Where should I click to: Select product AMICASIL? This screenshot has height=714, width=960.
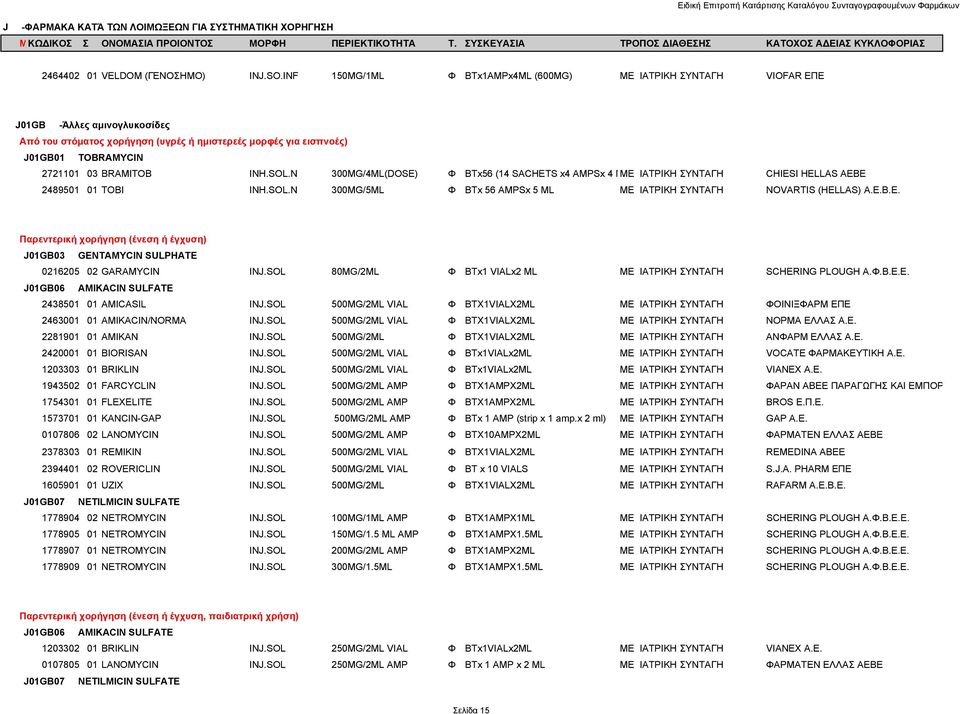(x=123, y=304)
